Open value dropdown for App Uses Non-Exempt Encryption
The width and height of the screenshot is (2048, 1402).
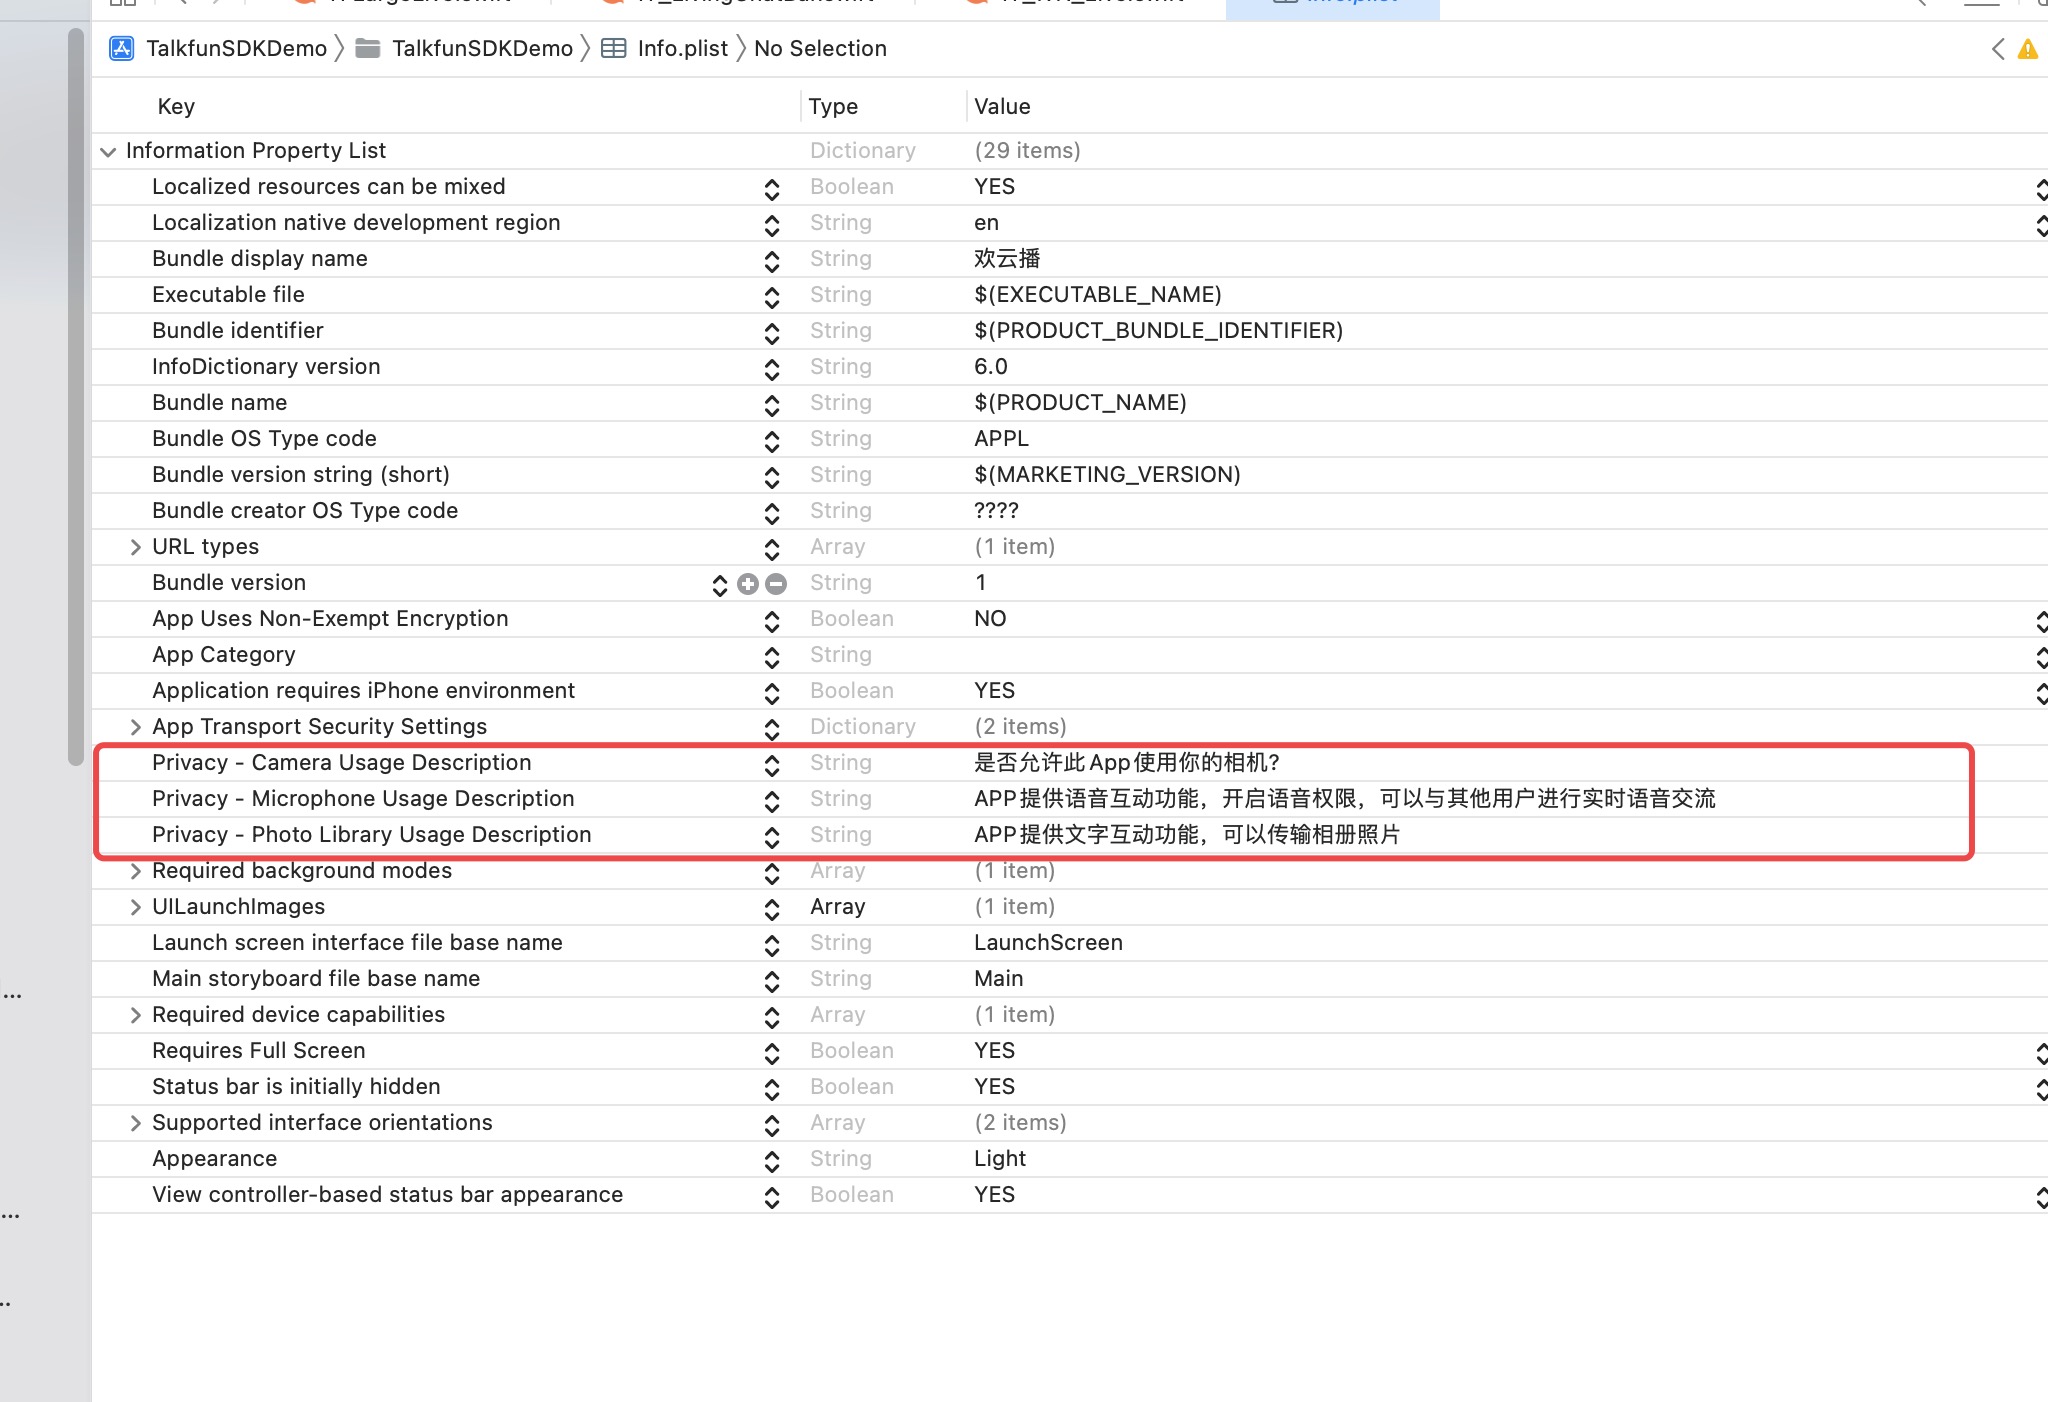(x=2041, y=620)
